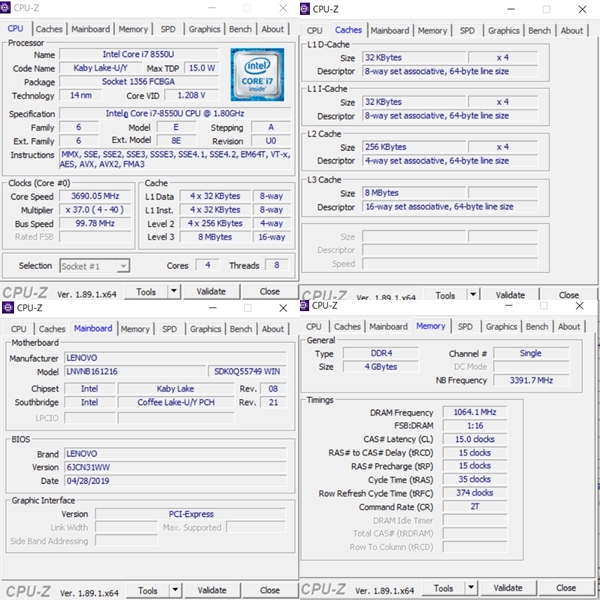
Task: Select SPD tab in Caches window
Action: point(467,31)
